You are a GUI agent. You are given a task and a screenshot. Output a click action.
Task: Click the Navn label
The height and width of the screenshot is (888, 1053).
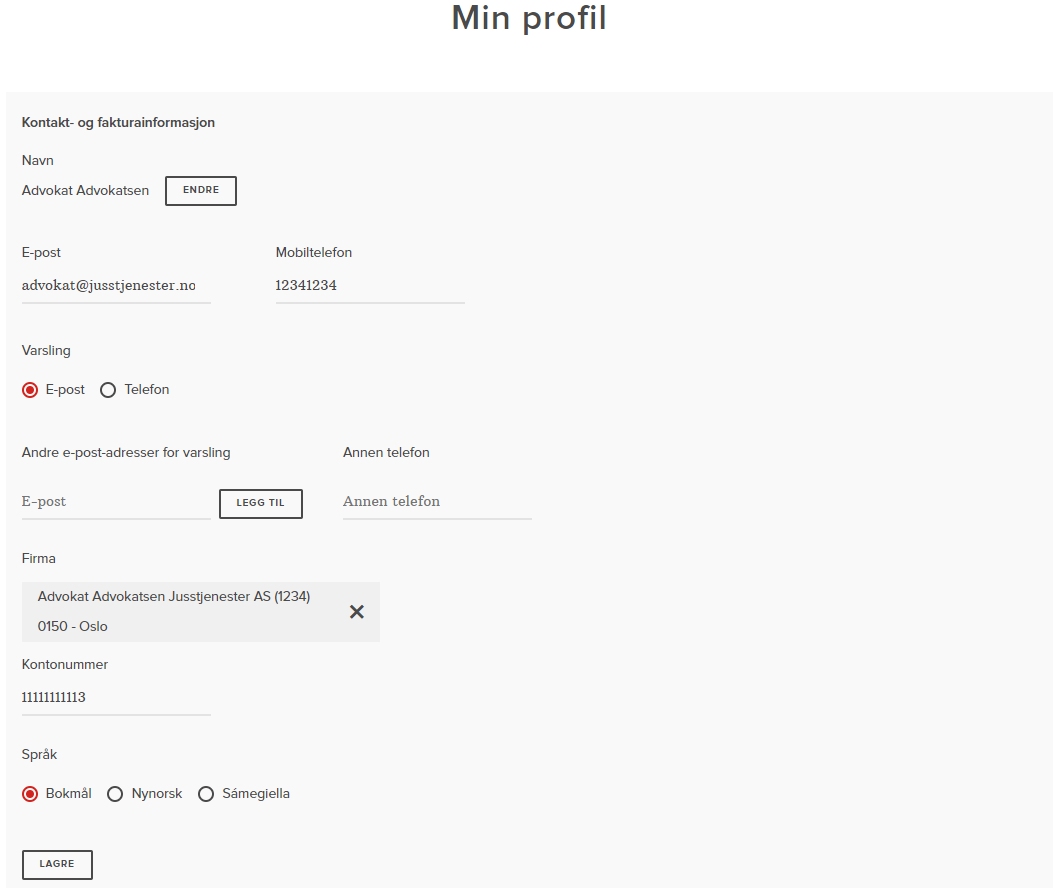pyautogui.click(x=38, y=161)
